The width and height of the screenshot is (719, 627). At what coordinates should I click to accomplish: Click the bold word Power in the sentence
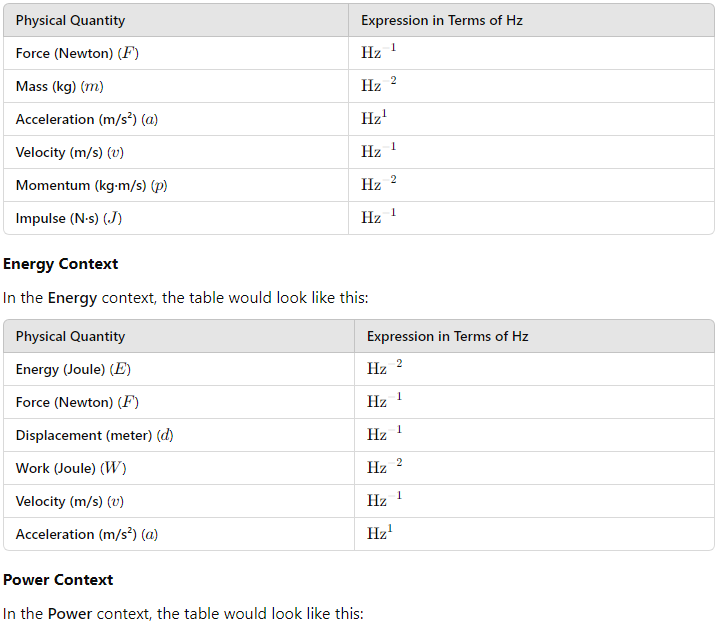[x=70, y=614]
